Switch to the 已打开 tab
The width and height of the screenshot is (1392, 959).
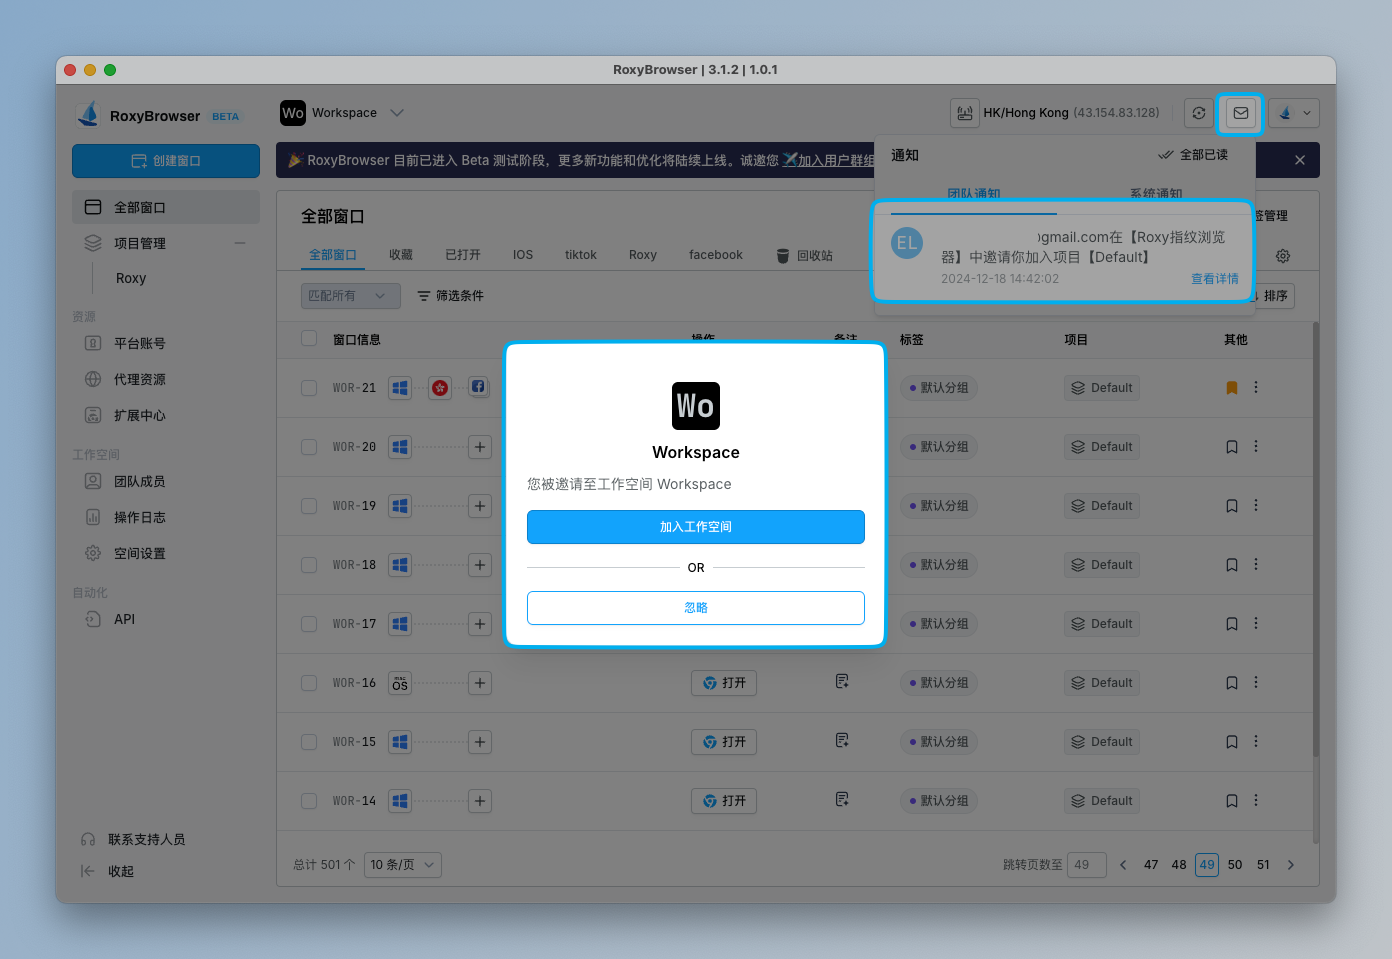click(x=463, y=255)
